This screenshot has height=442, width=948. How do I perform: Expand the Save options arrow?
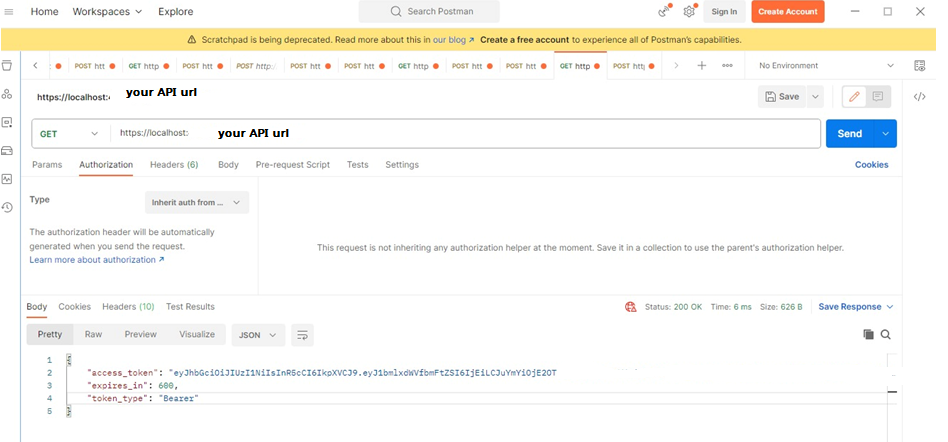click(815, 97)
